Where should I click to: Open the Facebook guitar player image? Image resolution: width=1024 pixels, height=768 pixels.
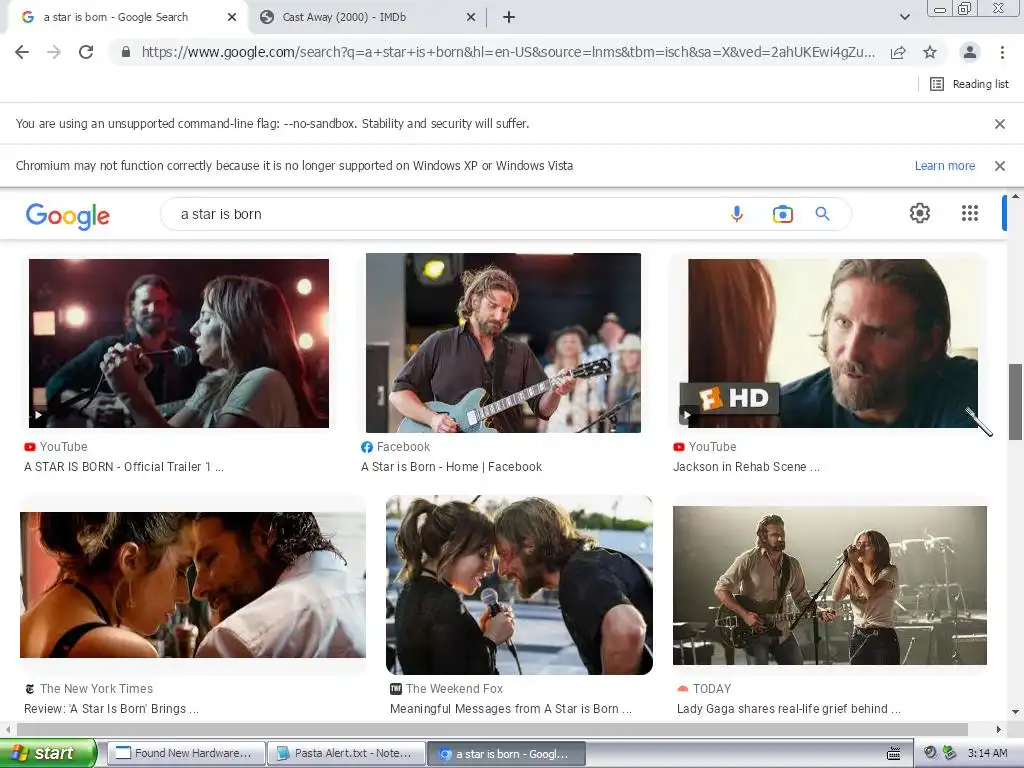click(x=504, y=343)
